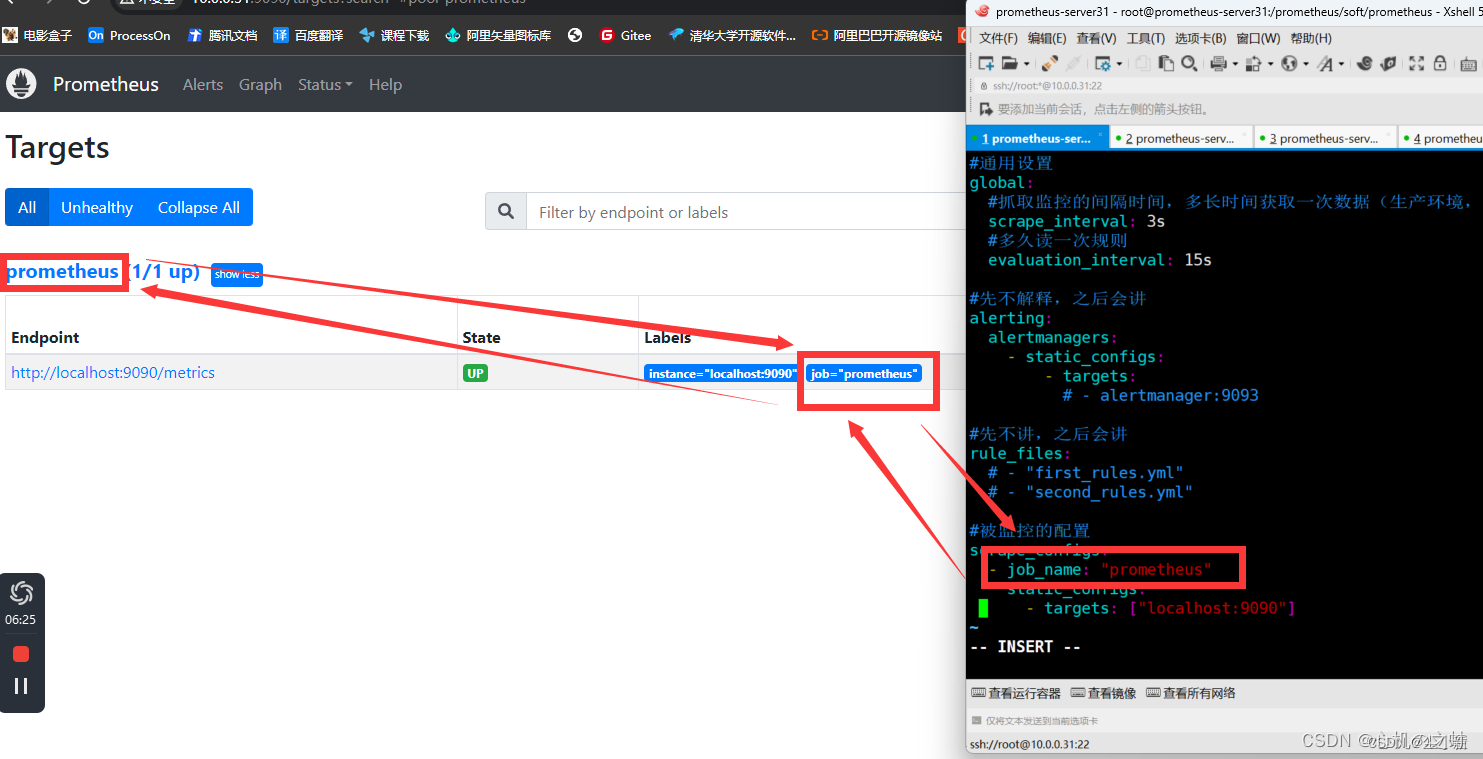Collapse the prometheus pool heading
1483x759 pixels.
tap(103, 271)
